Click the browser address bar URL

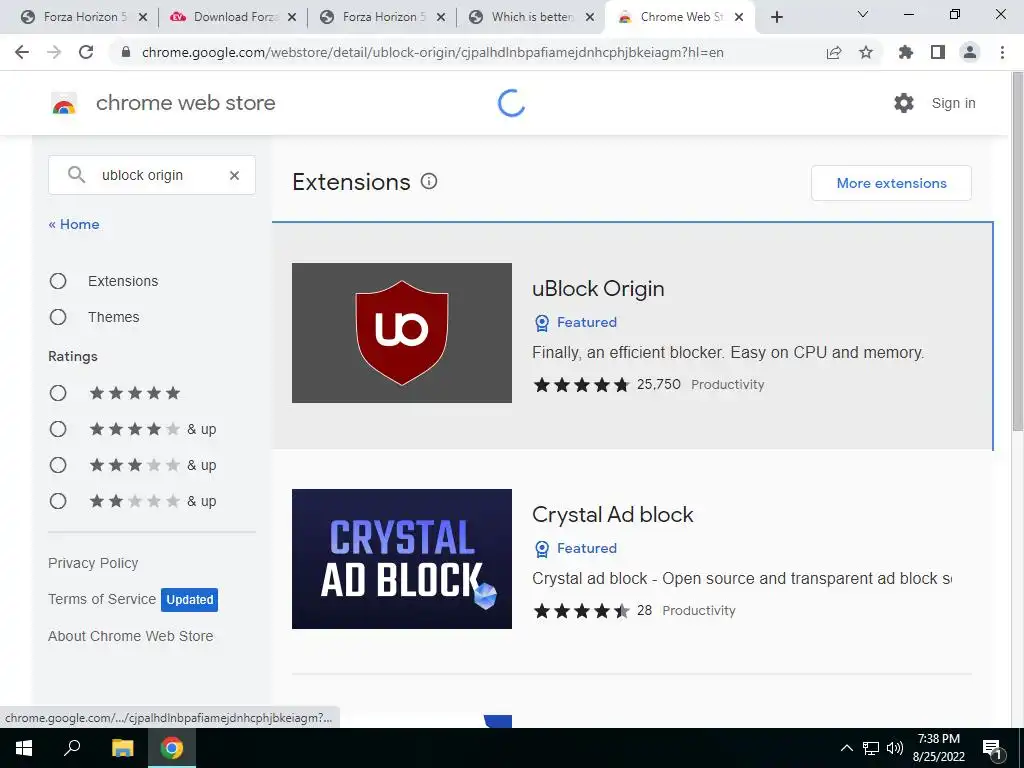432,52
